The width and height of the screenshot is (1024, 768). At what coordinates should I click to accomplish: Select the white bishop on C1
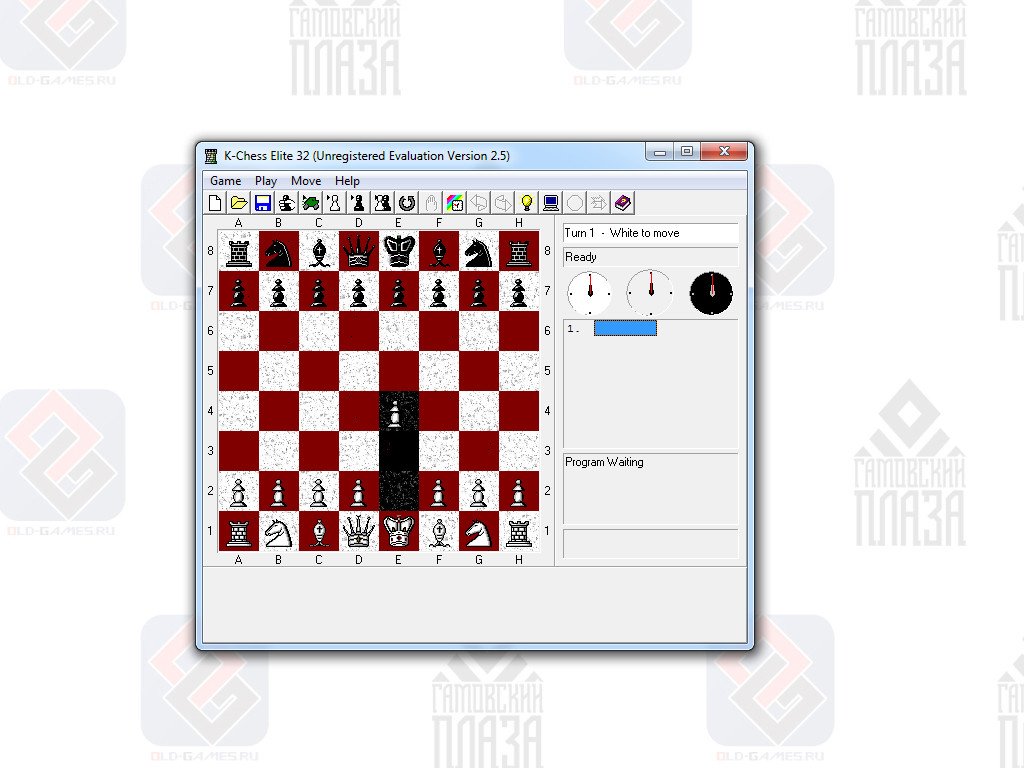(319, 532)
